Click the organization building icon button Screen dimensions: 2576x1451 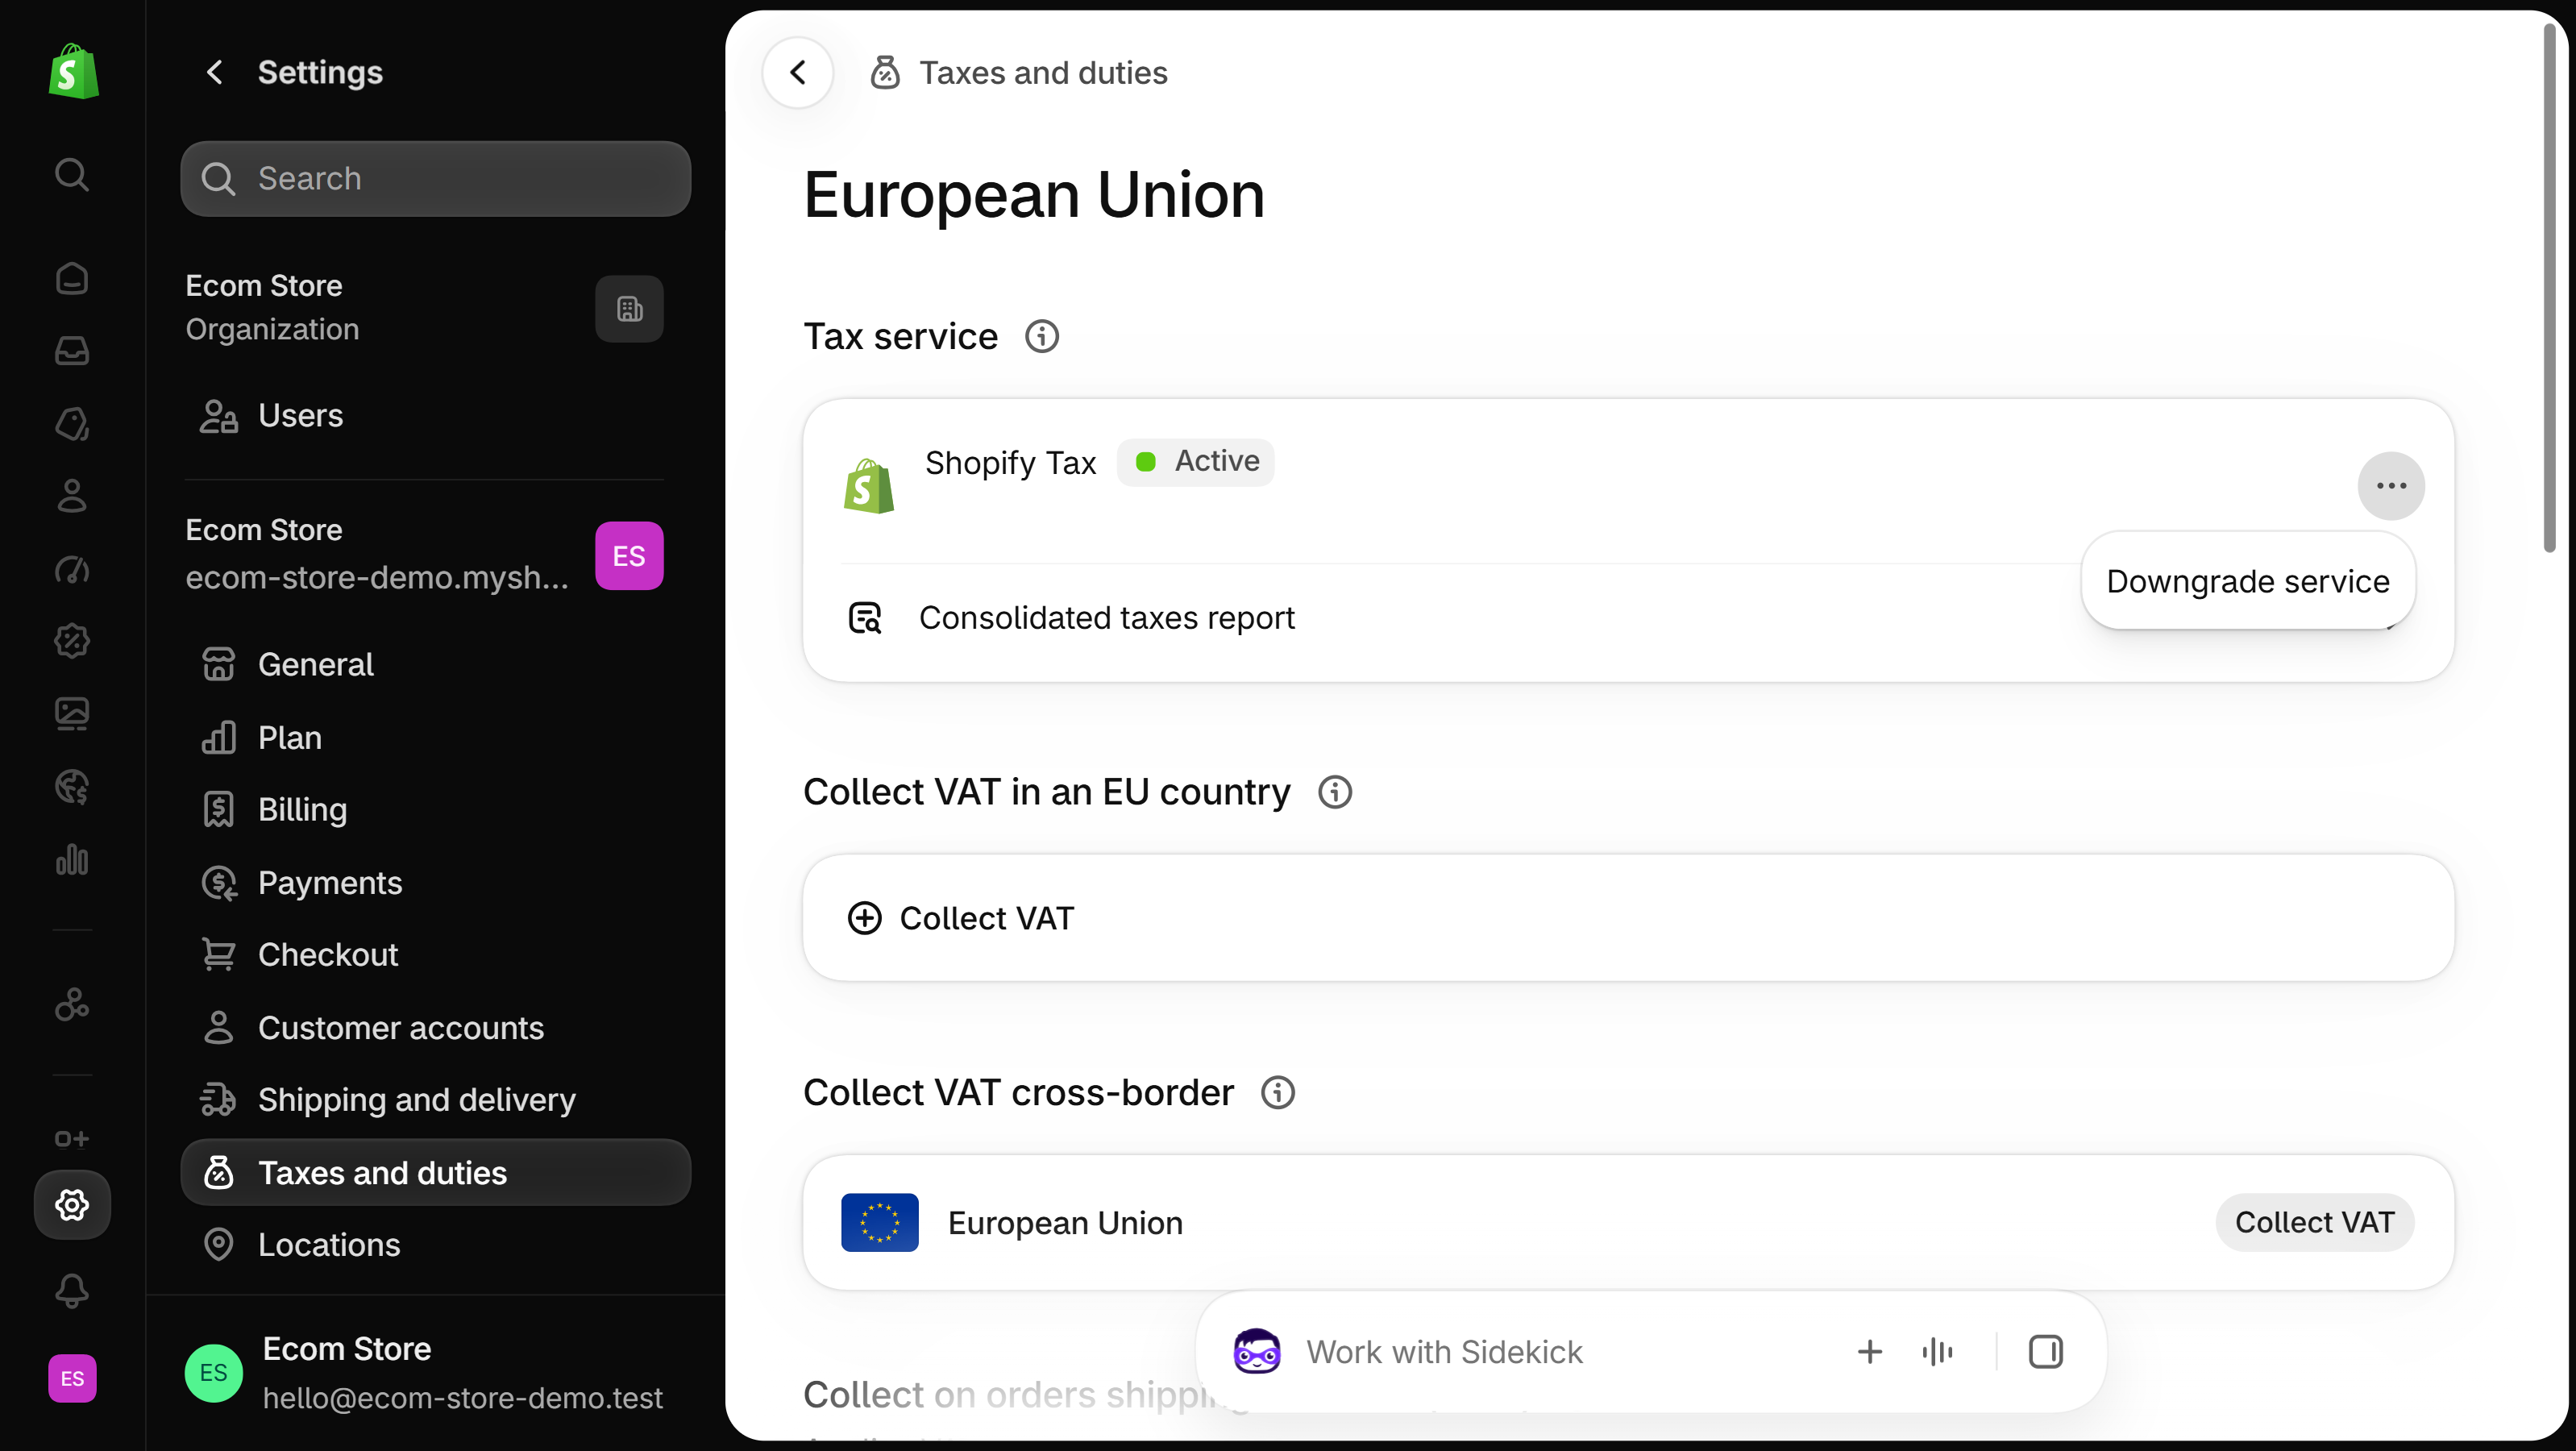coord(629,309)
